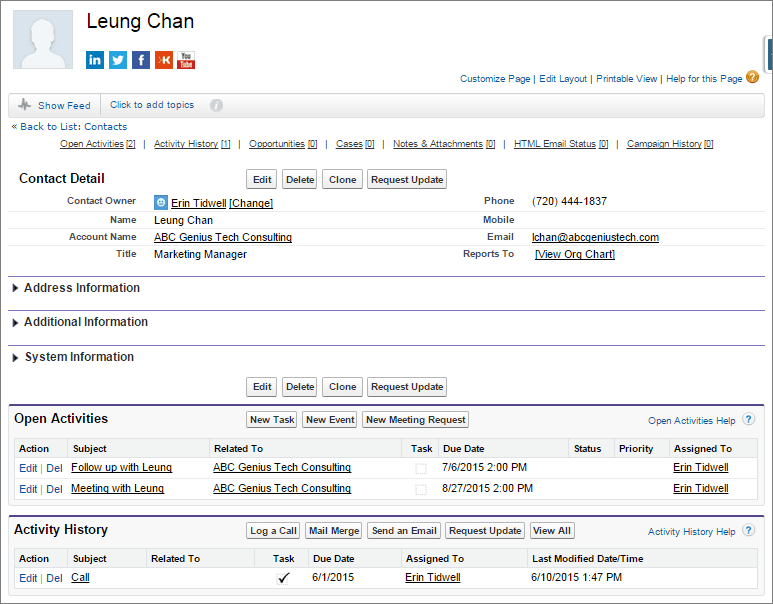Click the info icon beside topics
This screenshot has height=604, width=773.
coord(216,105)
